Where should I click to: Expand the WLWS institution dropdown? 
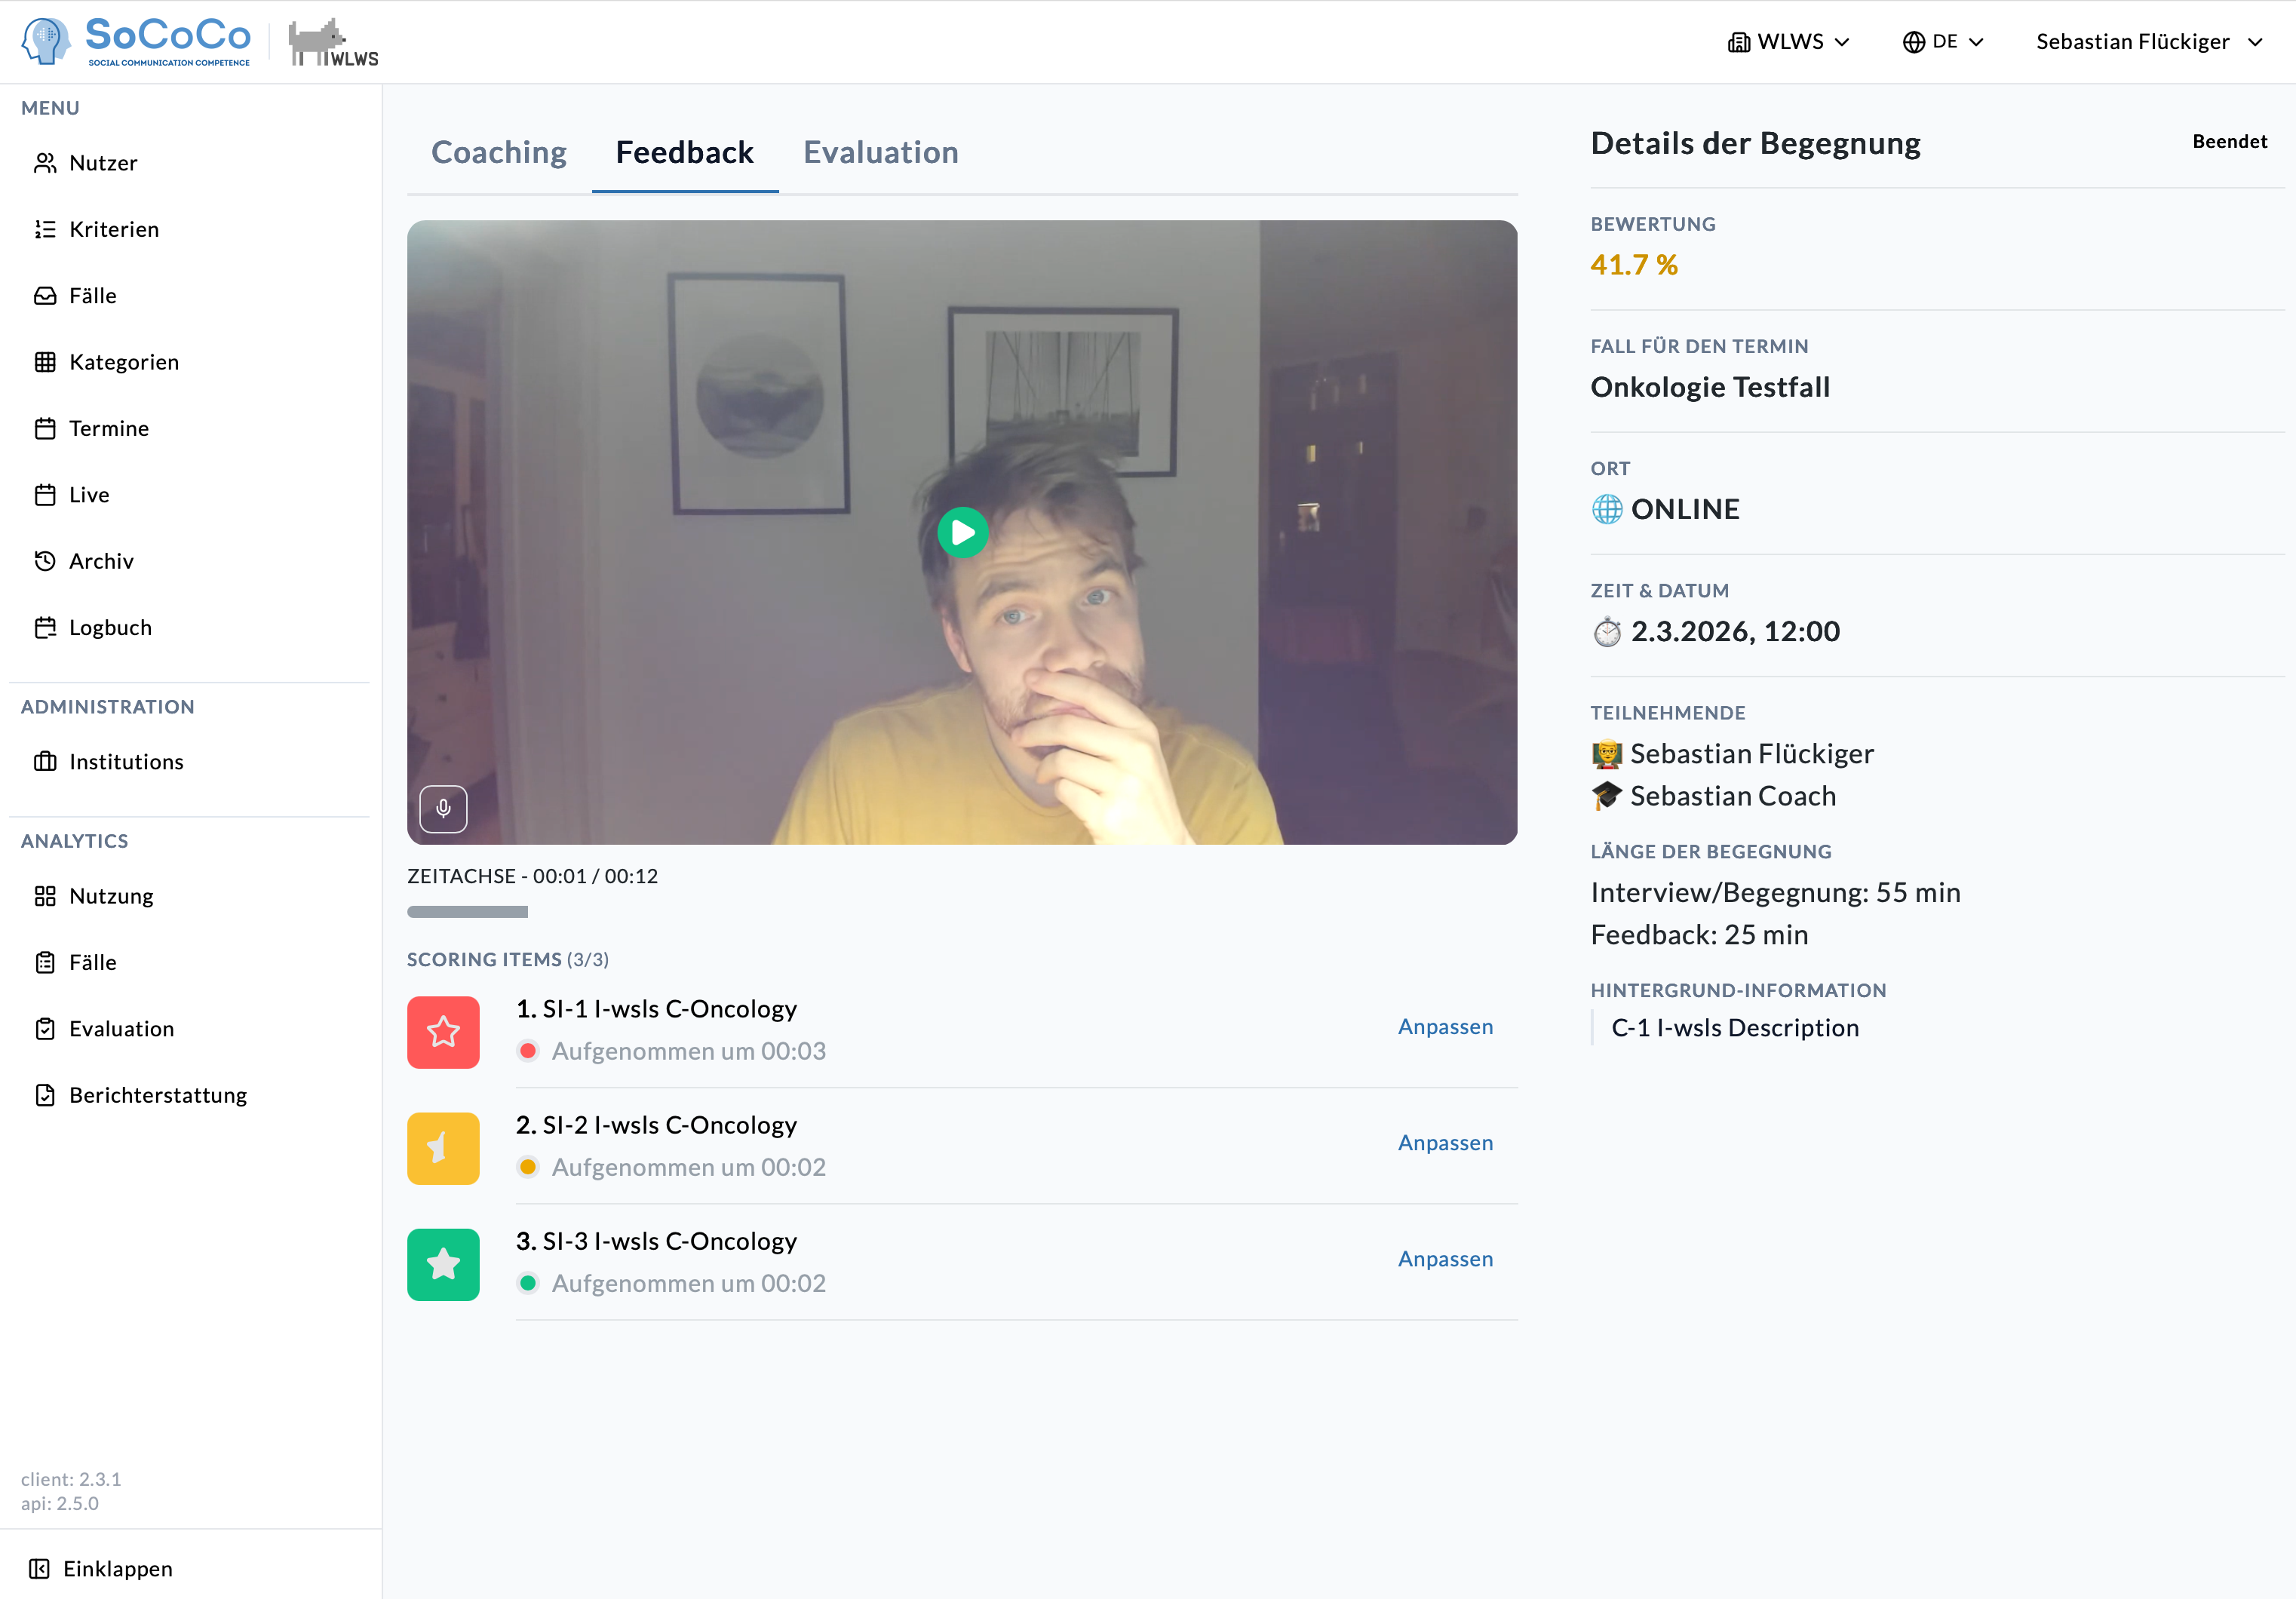(1788, 42)
